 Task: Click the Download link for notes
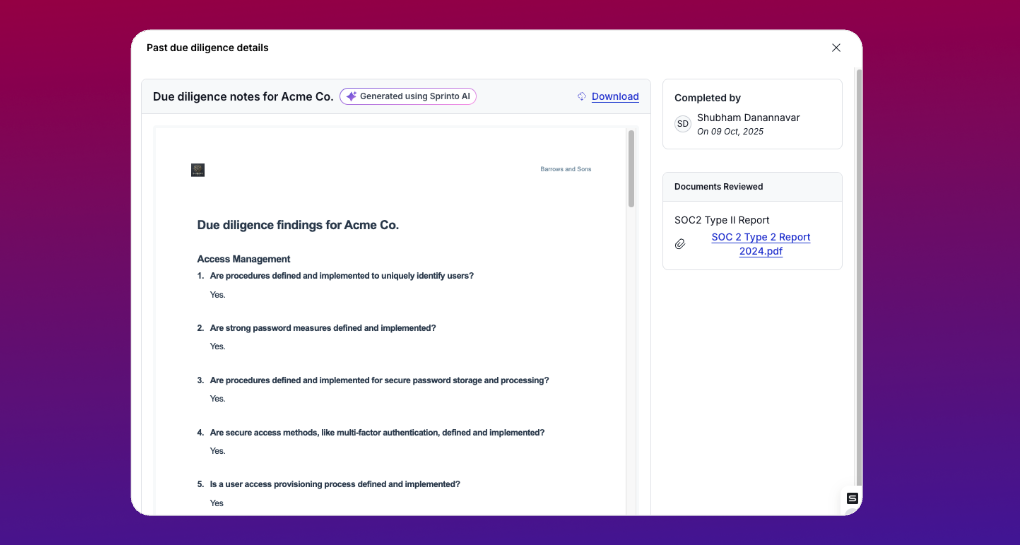click(x=615, y=97)
